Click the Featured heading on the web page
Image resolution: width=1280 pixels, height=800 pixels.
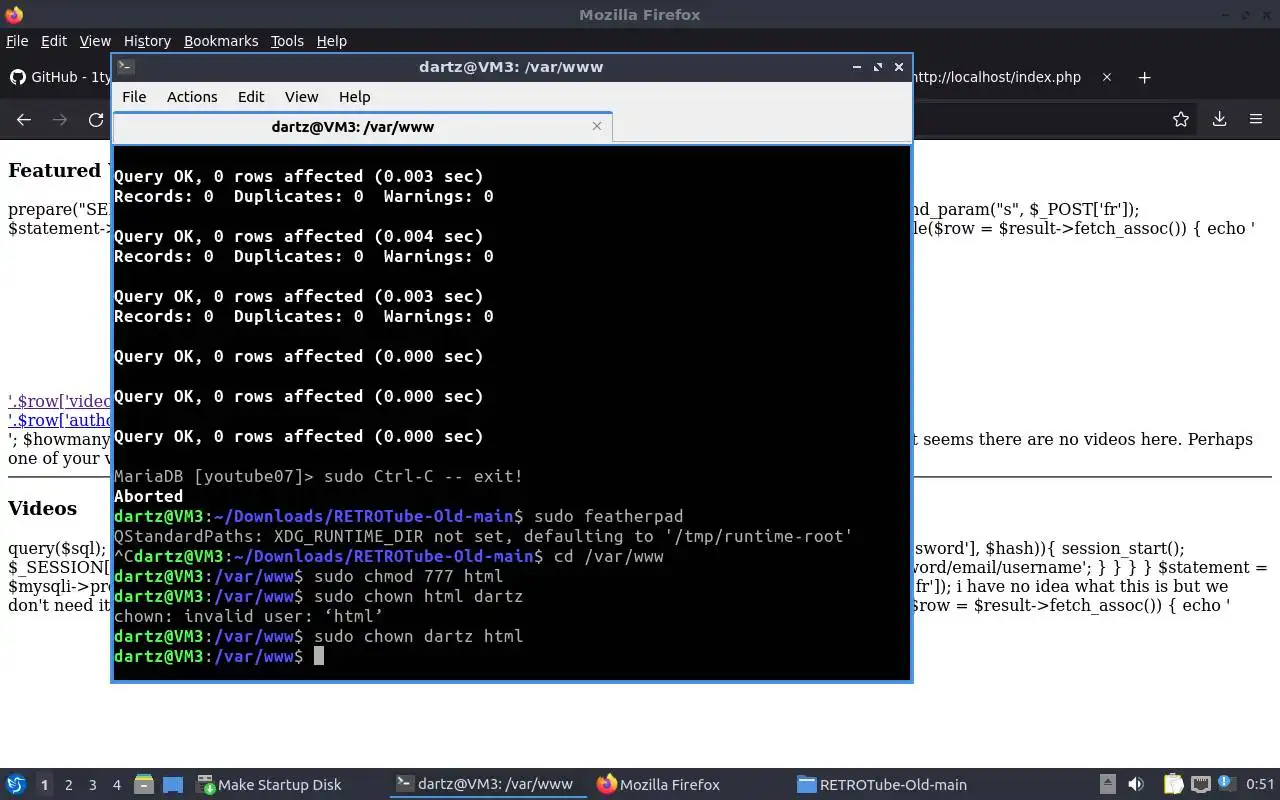point(55,170)
